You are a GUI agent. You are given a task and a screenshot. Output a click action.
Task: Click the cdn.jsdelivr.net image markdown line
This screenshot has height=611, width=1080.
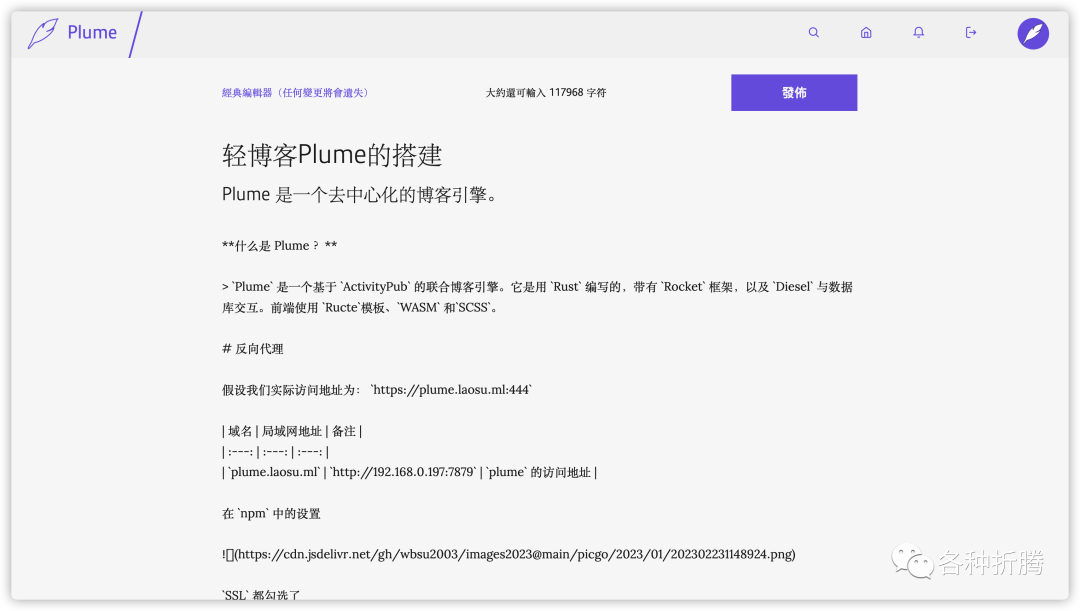(x=508, y=554)
